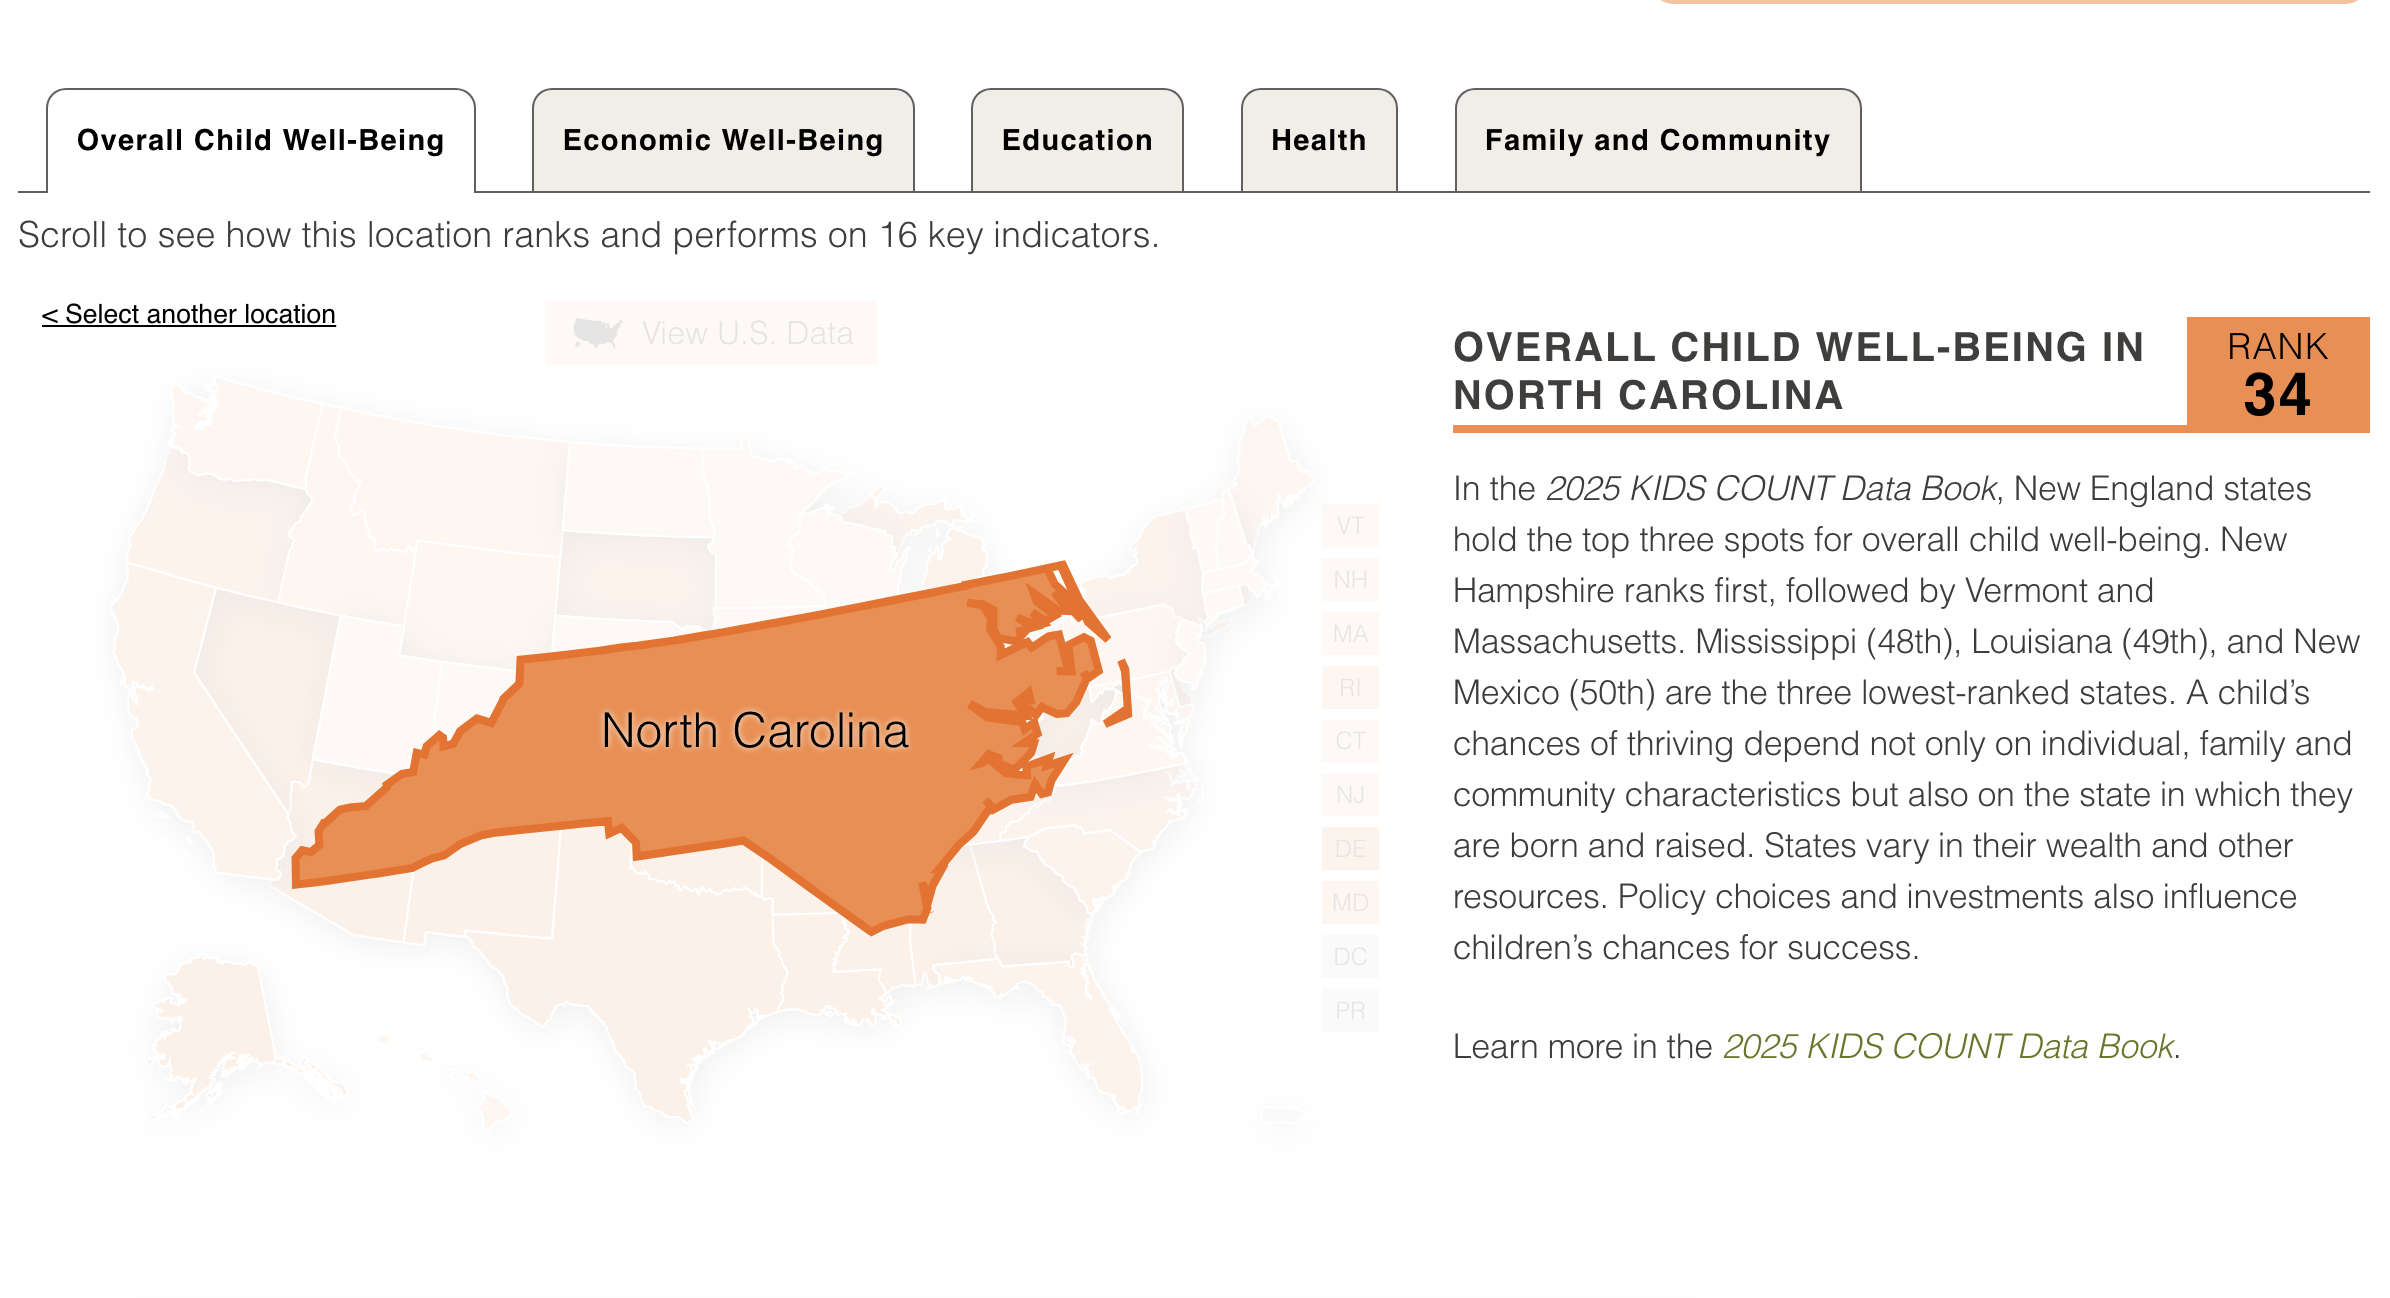Viewport: 2390px width, 1298px height.
Task: Click the Select another location link
Action: point(188,314)
